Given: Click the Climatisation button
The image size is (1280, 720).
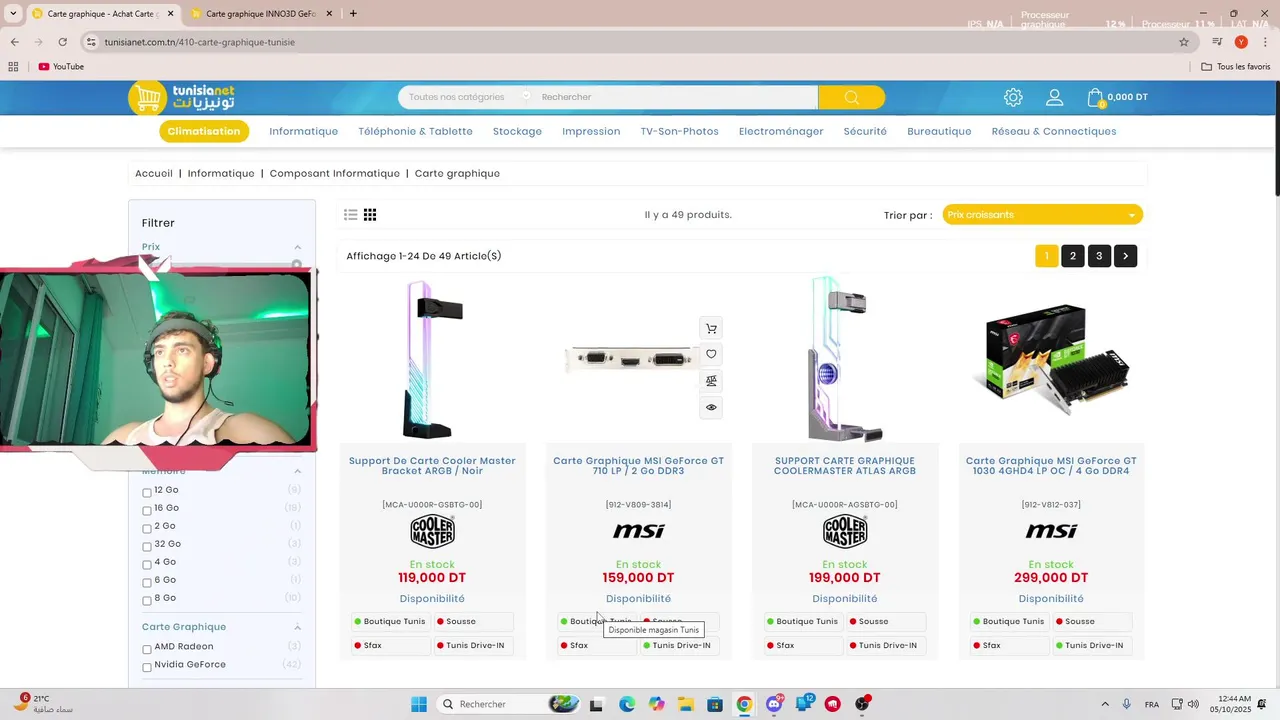Looking at the screenshot, I should pos(204,131).
